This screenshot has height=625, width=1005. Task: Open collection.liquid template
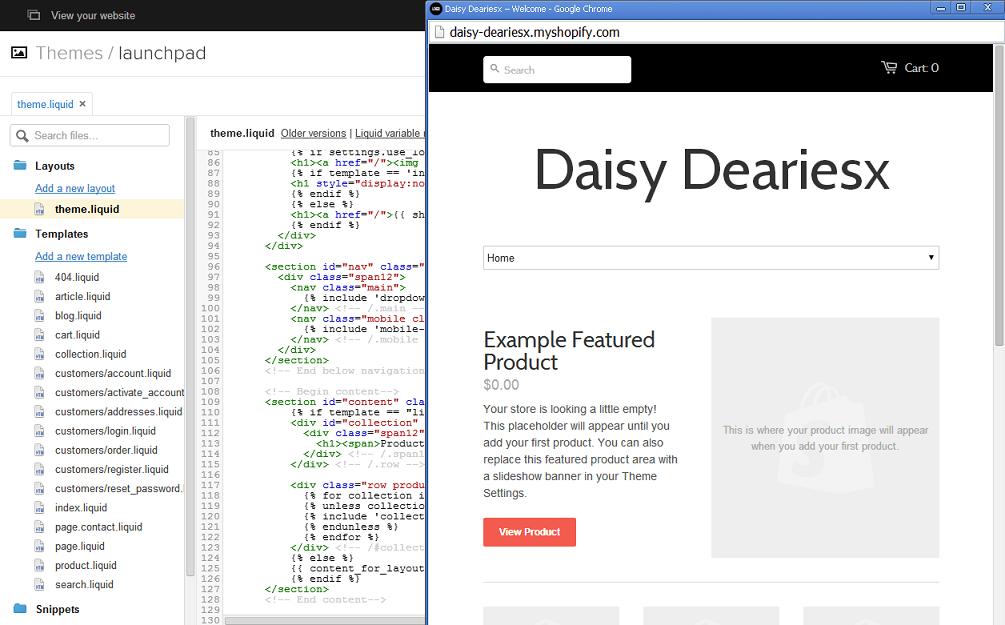coord(90,354)
